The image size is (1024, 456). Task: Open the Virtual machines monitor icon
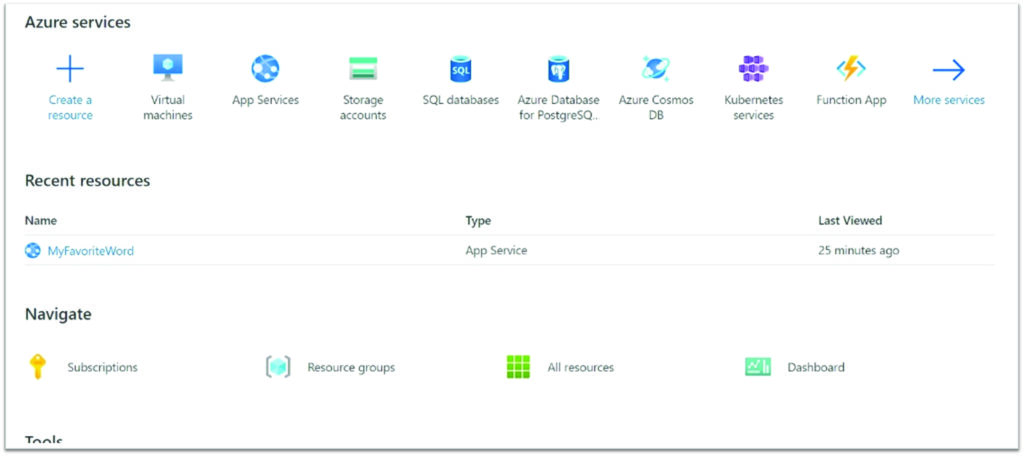(168, 67)
